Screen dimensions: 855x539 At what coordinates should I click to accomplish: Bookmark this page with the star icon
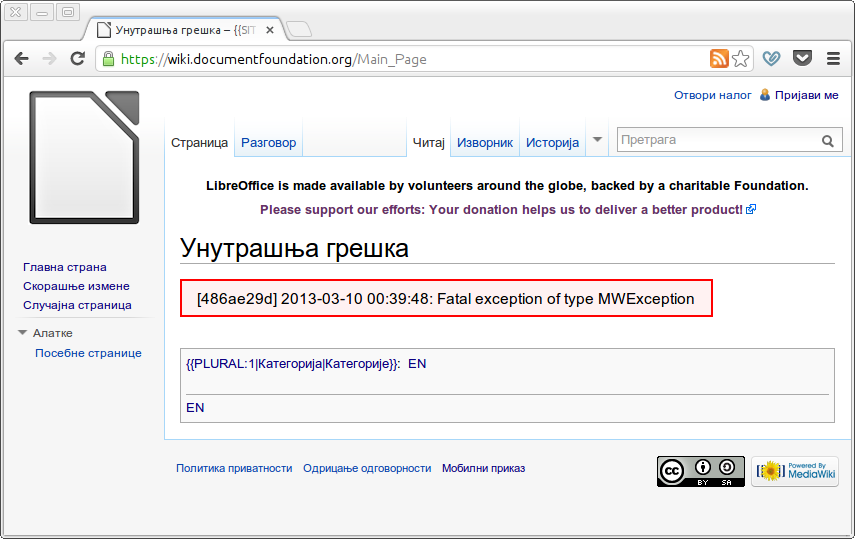[x=740, y=59]
